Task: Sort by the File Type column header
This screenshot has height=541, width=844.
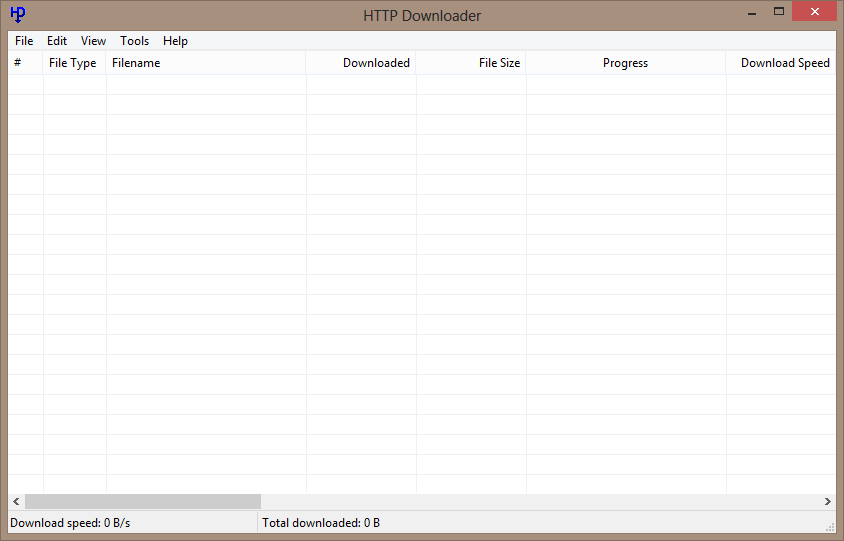Action: pyautogui.click(x=74, y=63)
